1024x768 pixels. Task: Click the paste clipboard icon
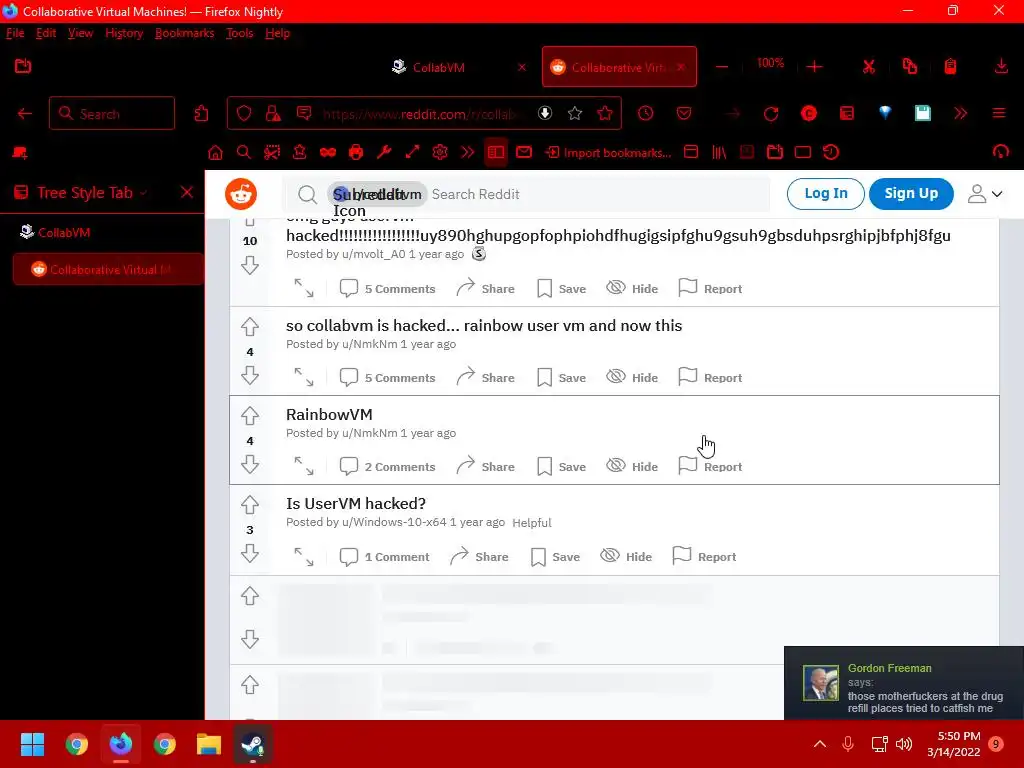(950, 67)
